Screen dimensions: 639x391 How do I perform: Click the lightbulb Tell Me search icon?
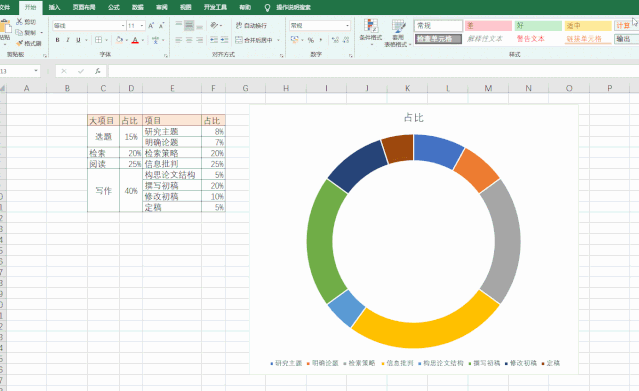click(267, 7)
